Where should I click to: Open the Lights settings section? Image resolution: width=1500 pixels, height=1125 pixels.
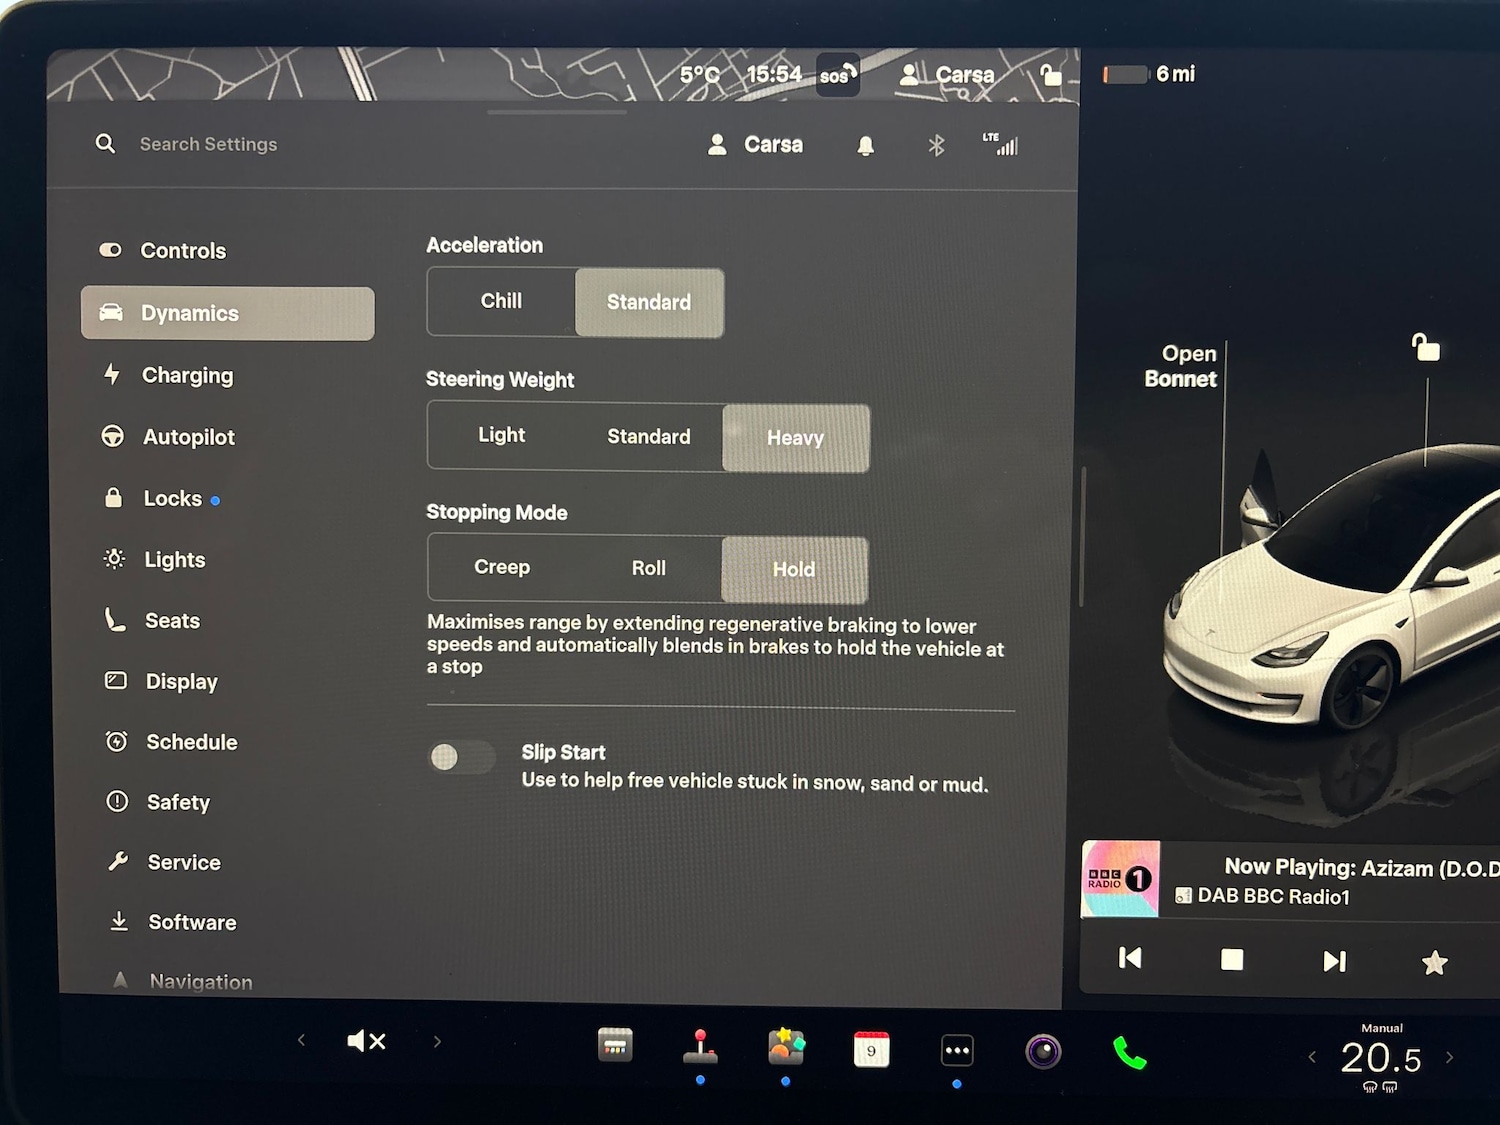[174, 559]
